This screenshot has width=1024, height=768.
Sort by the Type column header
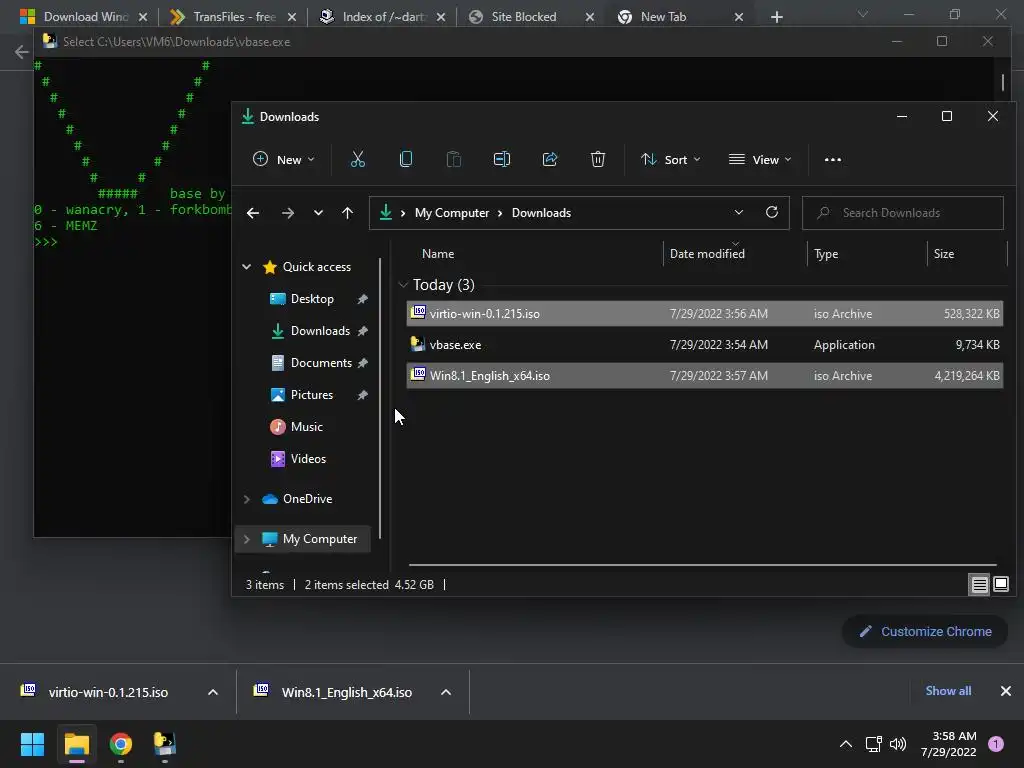pyautogui.click(x=826, y=253)
